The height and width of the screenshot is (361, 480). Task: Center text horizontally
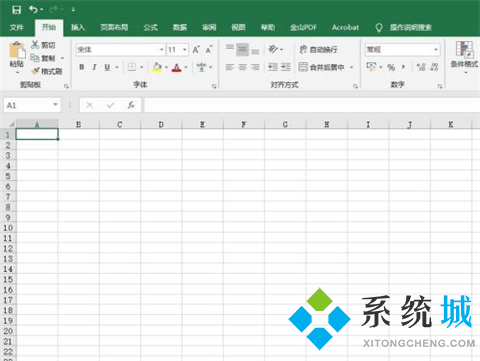click(243, 67)
